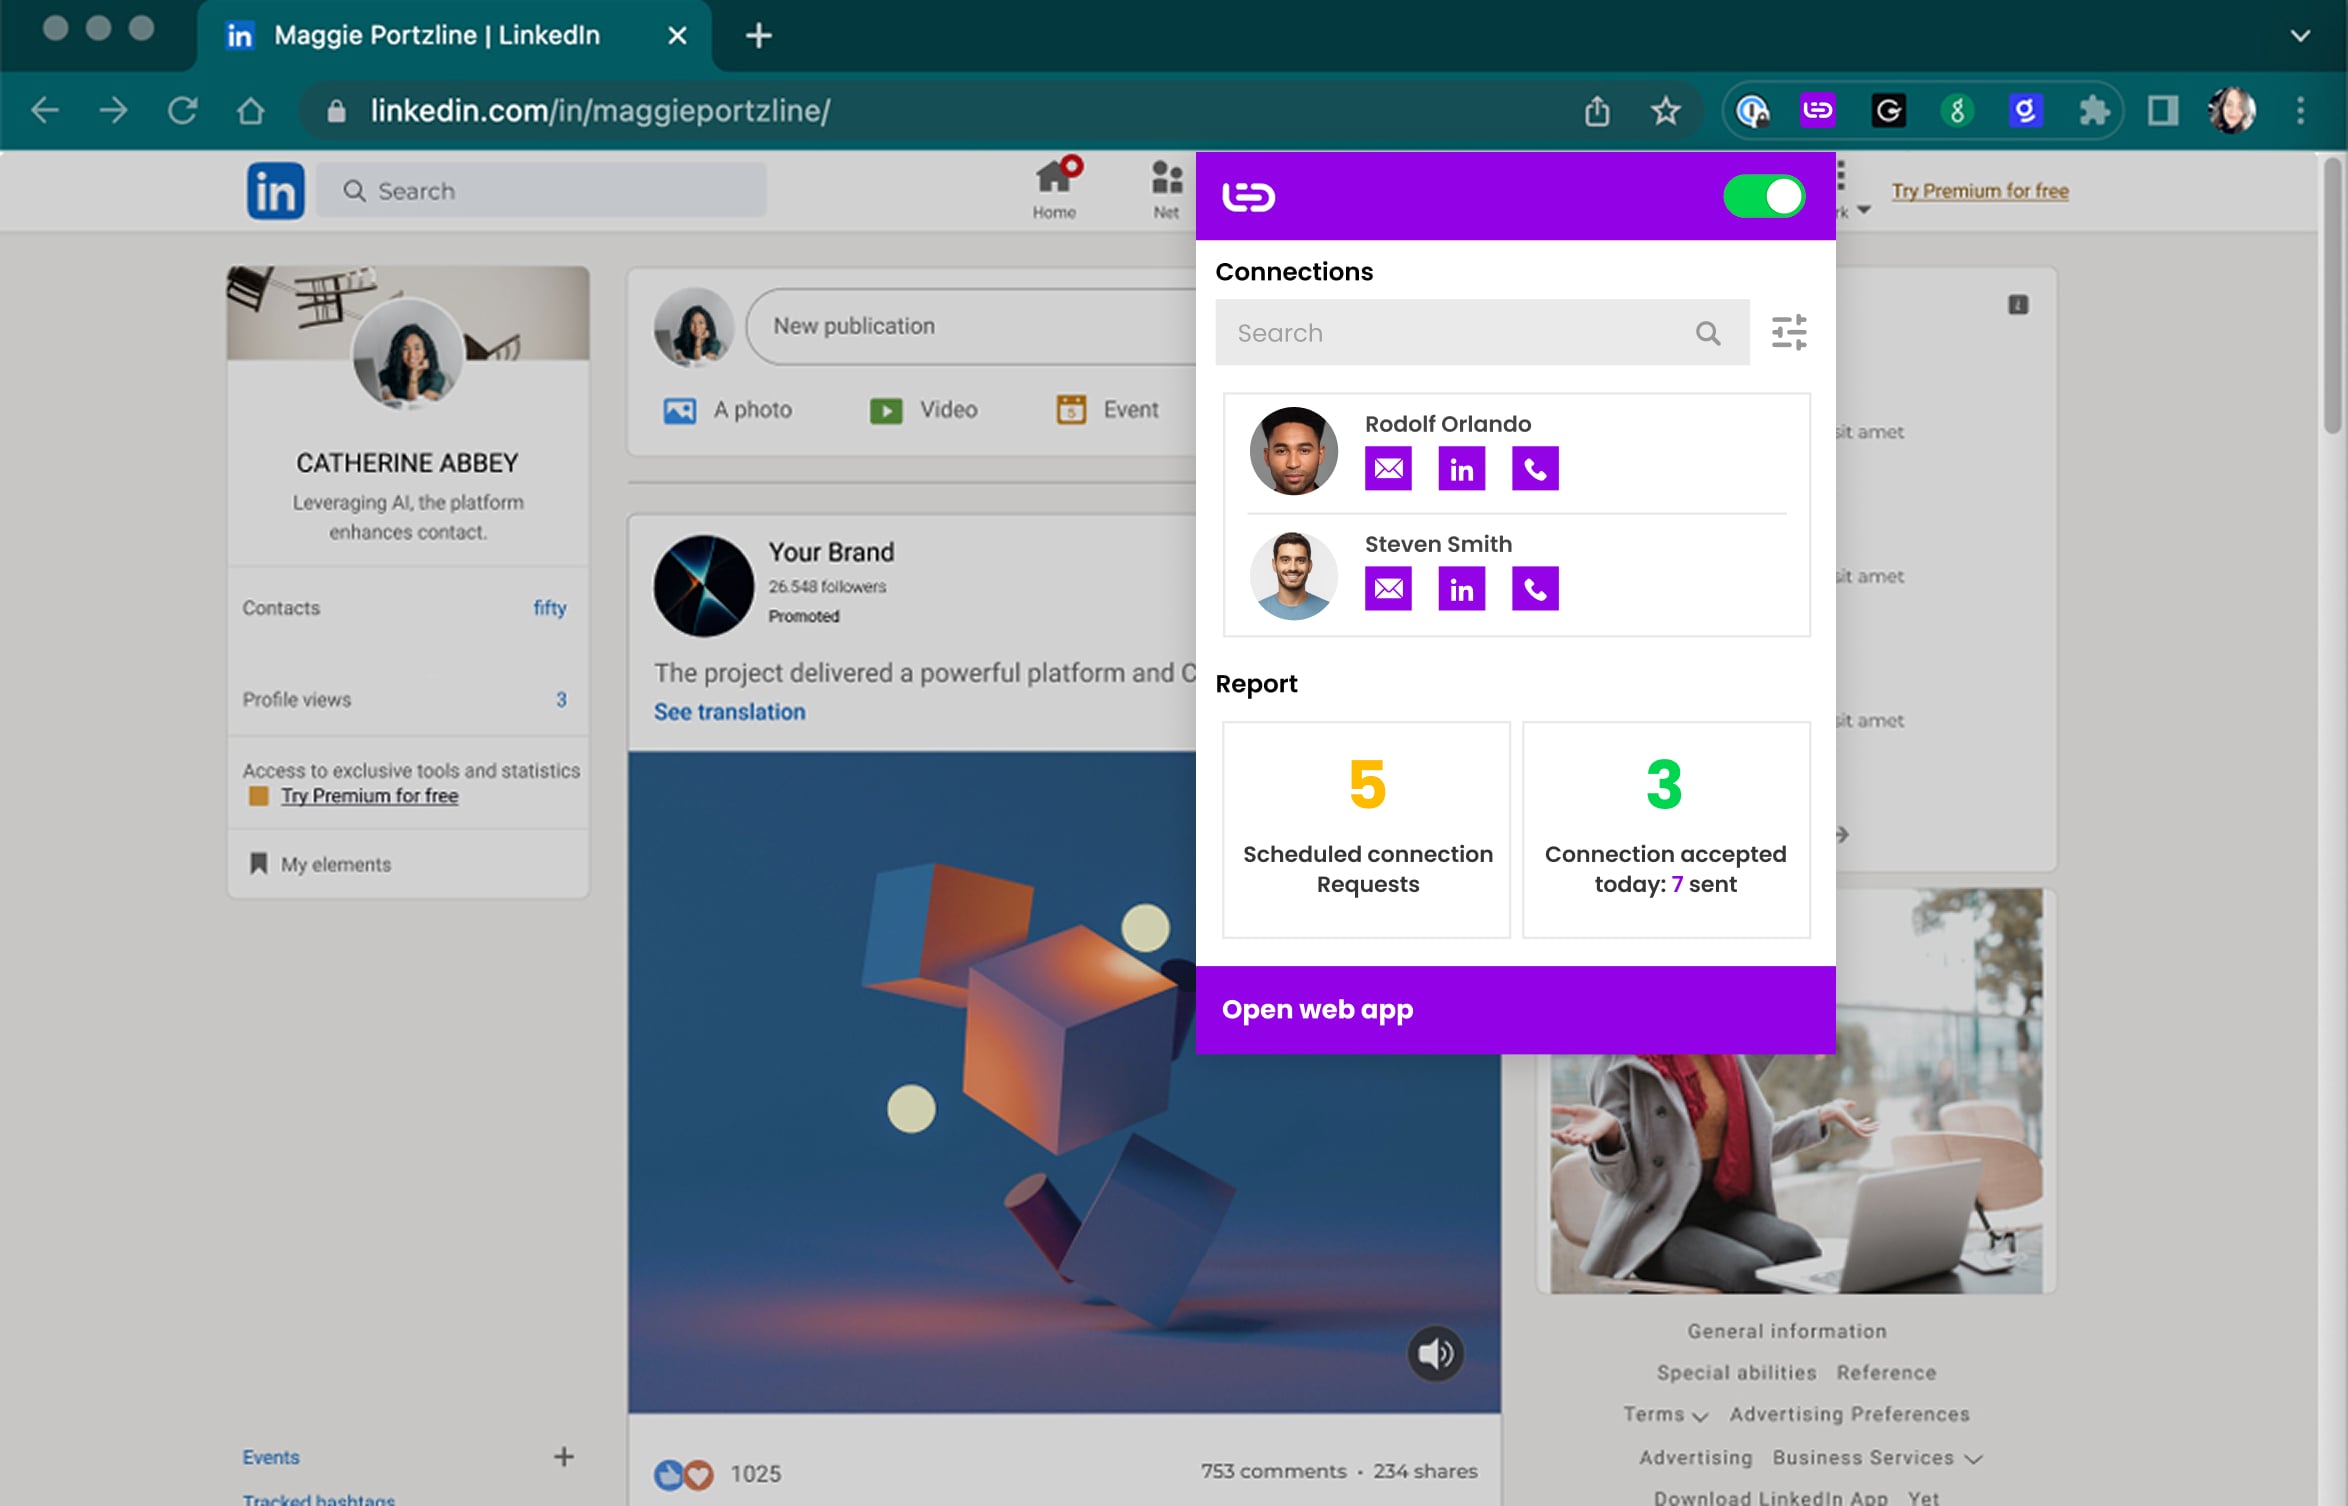Open a new browser tab
Viewport: 2348px width, 1506px height.
pos(758,36)
